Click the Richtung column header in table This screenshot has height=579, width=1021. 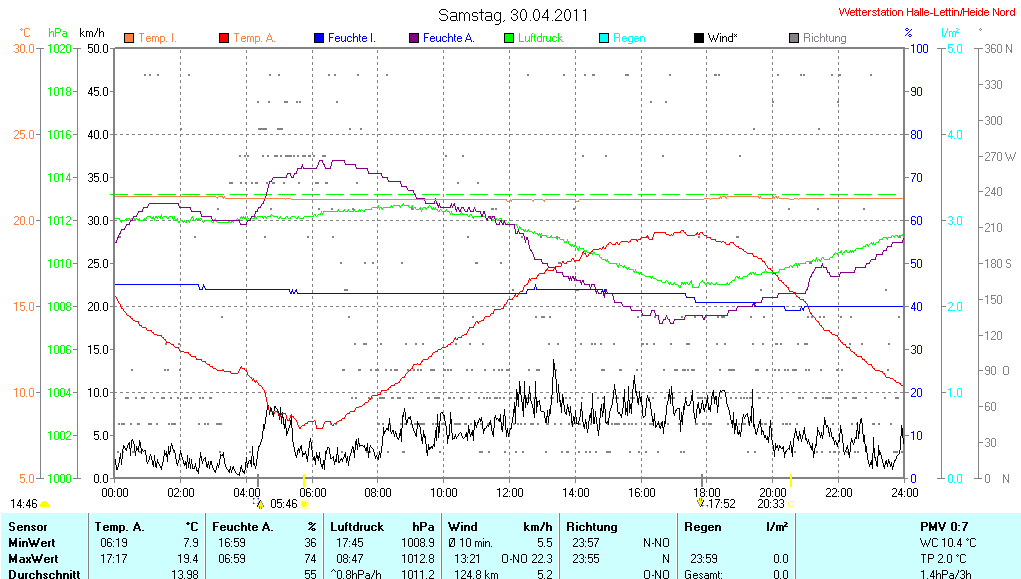pos(592,526)
